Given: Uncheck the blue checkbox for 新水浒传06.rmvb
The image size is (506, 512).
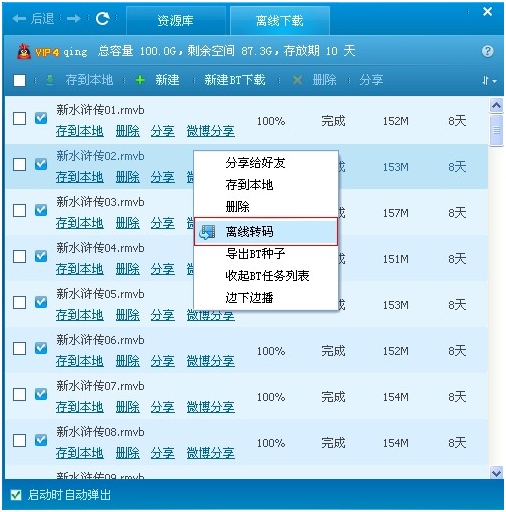Looking at the screenshot, I should [41, 348].
